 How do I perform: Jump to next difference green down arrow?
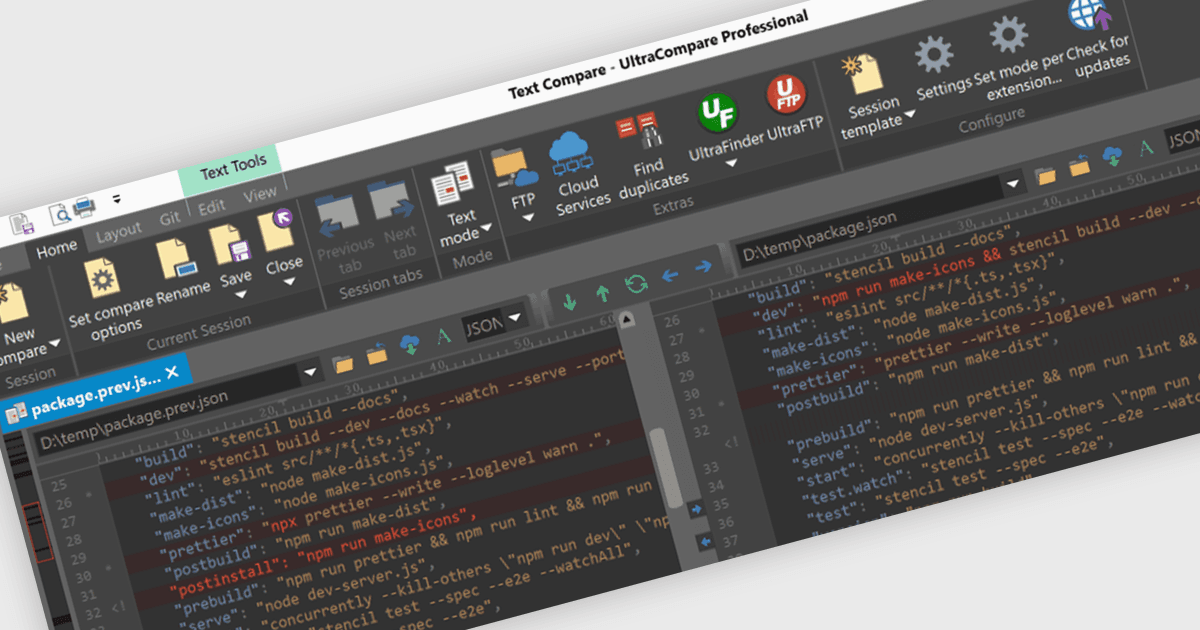pos(570,302)
